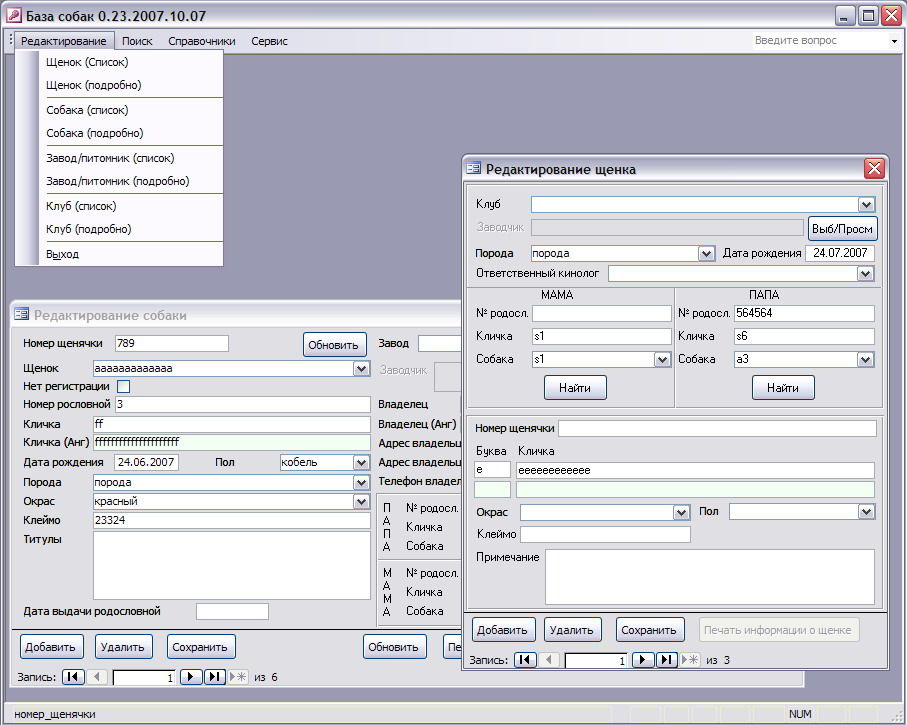Go to previous record in puppy editing navigator
907x725 pixels.
coord(548,660)
